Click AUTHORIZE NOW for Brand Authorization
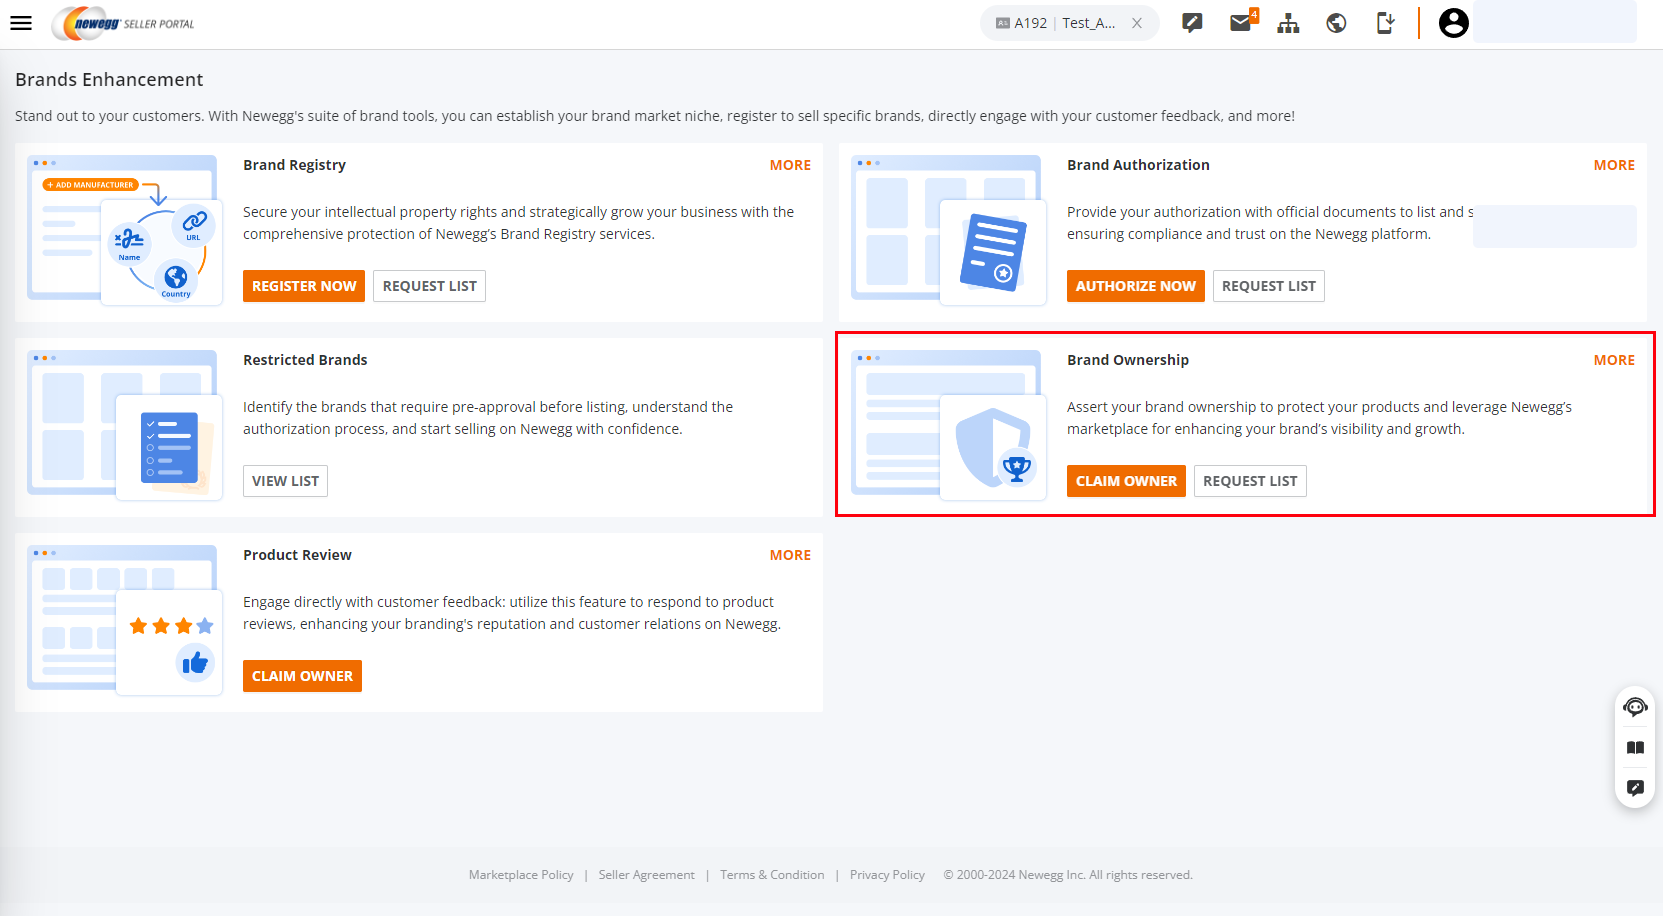The height and width of the screenshot is (916, 1663). point(1135,286)
